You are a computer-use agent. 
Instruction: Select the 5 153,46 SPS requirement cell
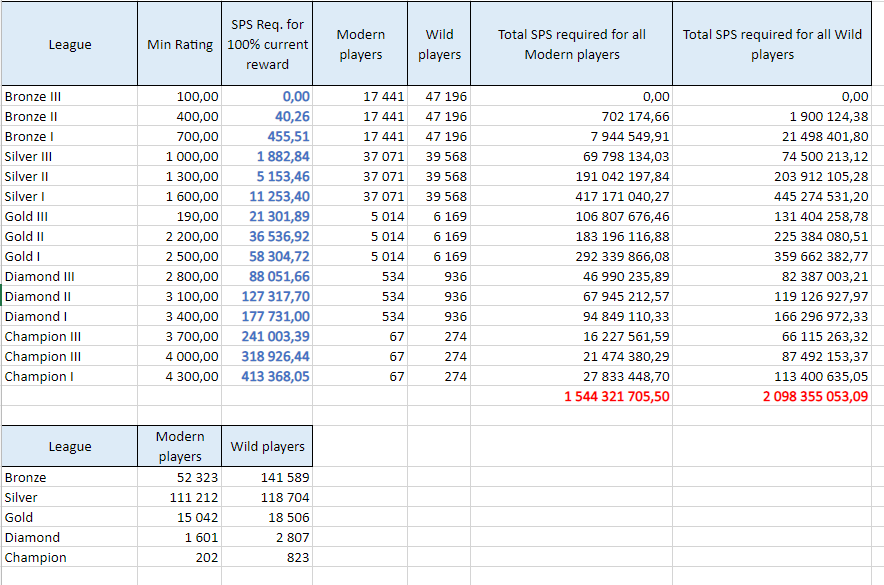(267, 176)
